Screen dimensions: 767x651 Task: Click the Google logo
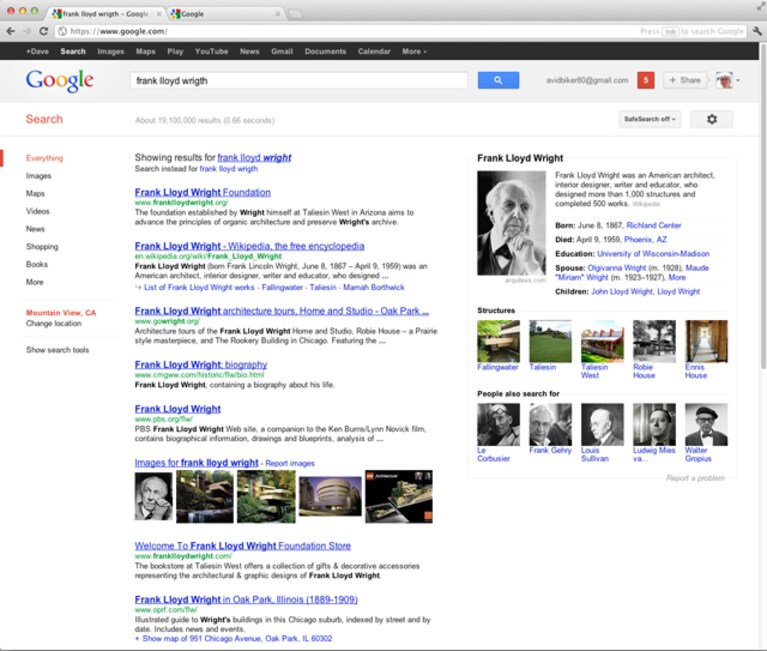tap(60, 81)
